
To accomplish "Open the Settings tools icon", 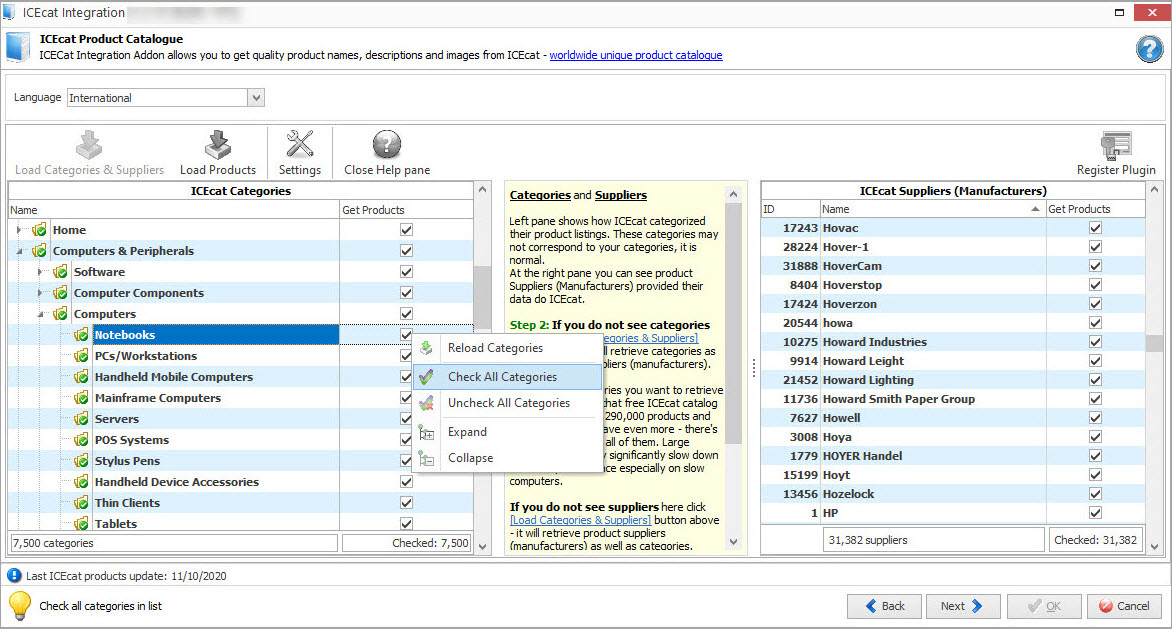I will 300,144.
